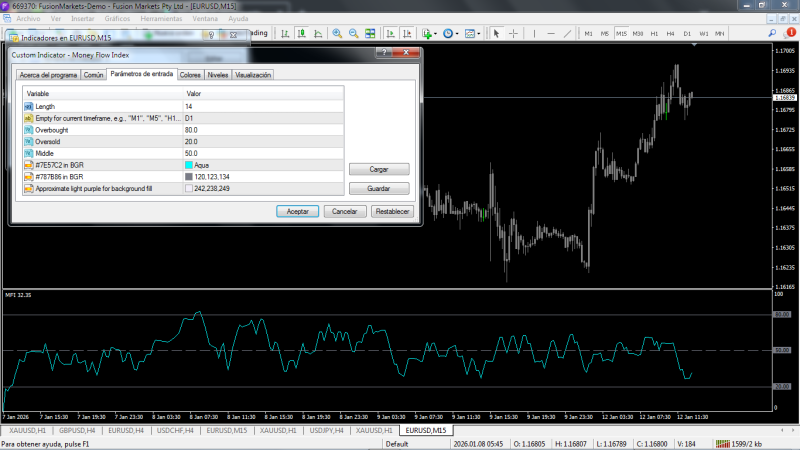800x450 pixels.
Task: Switch to D1 timeframe
Action: (687, 34)
